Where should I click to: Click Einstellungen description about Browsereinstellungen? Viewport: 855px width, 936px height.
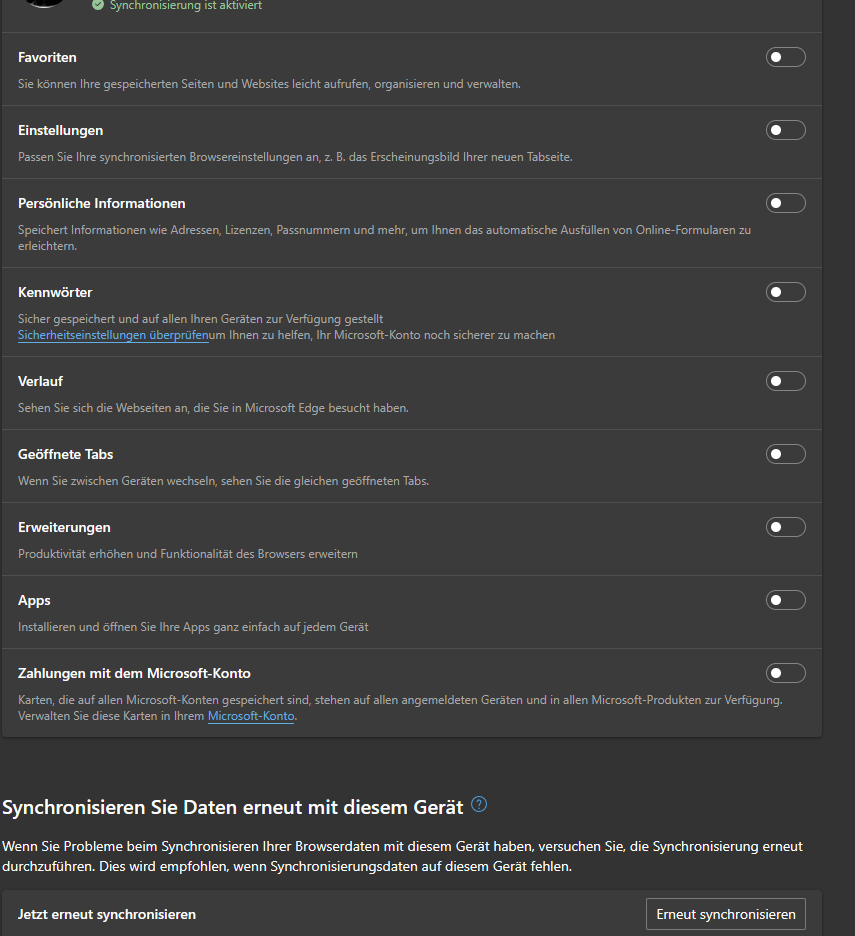tap(295, 157)
